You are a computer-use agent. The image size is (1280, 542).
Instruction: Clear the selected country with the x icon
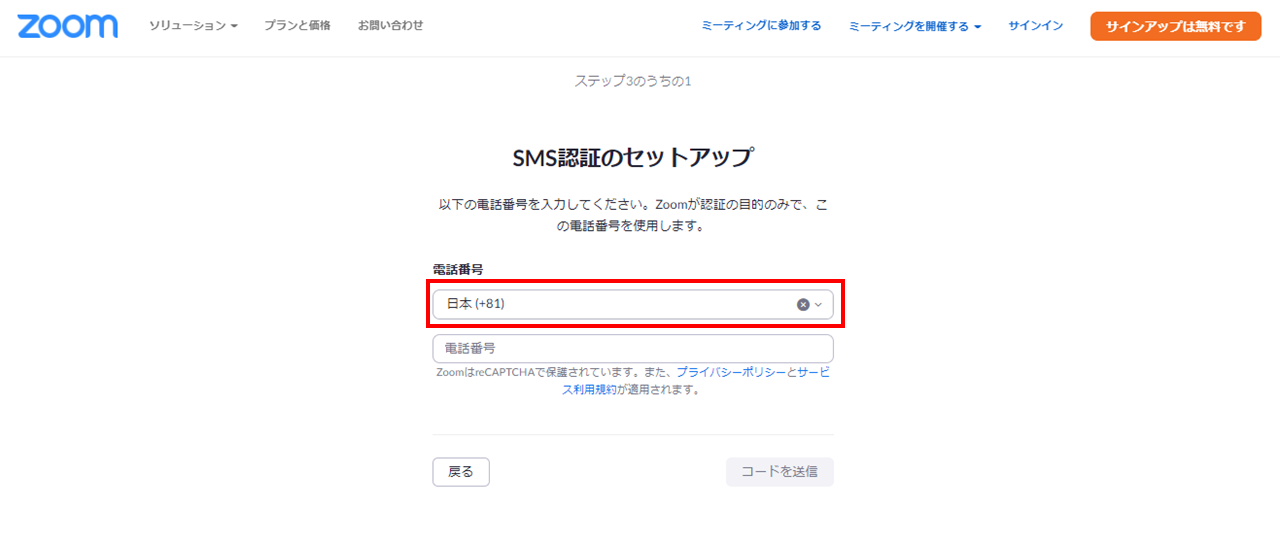pos(803,305)
